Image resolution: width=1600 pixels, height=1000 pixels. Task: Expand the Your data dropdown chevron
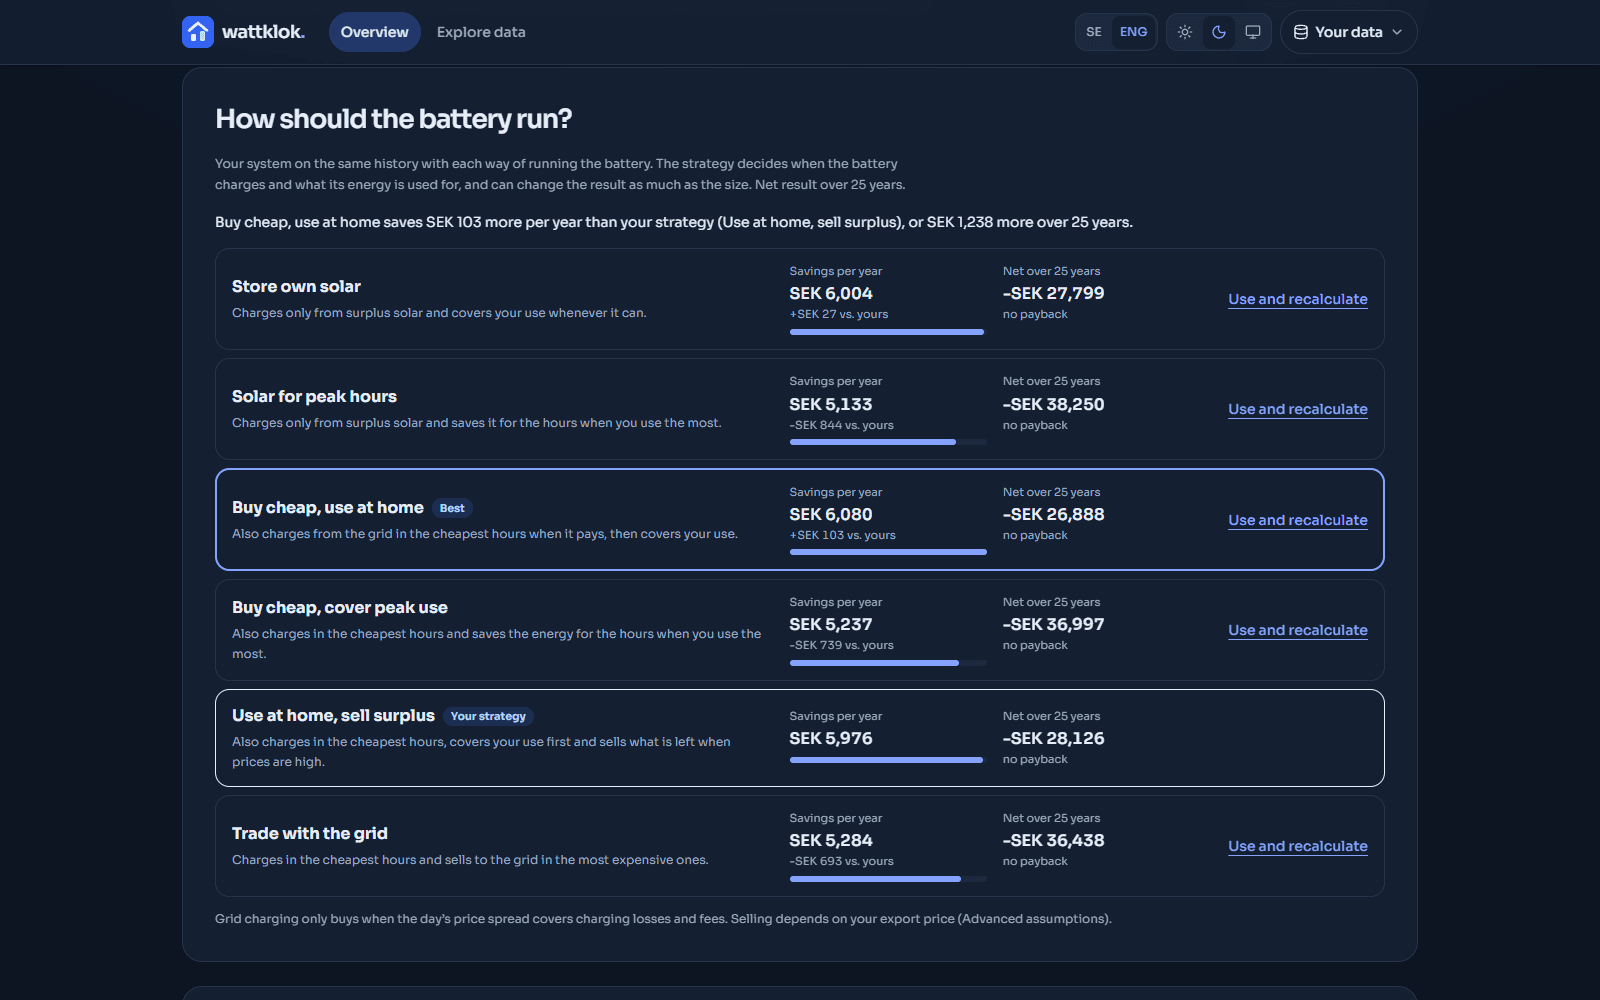[x=1397, y=32]
